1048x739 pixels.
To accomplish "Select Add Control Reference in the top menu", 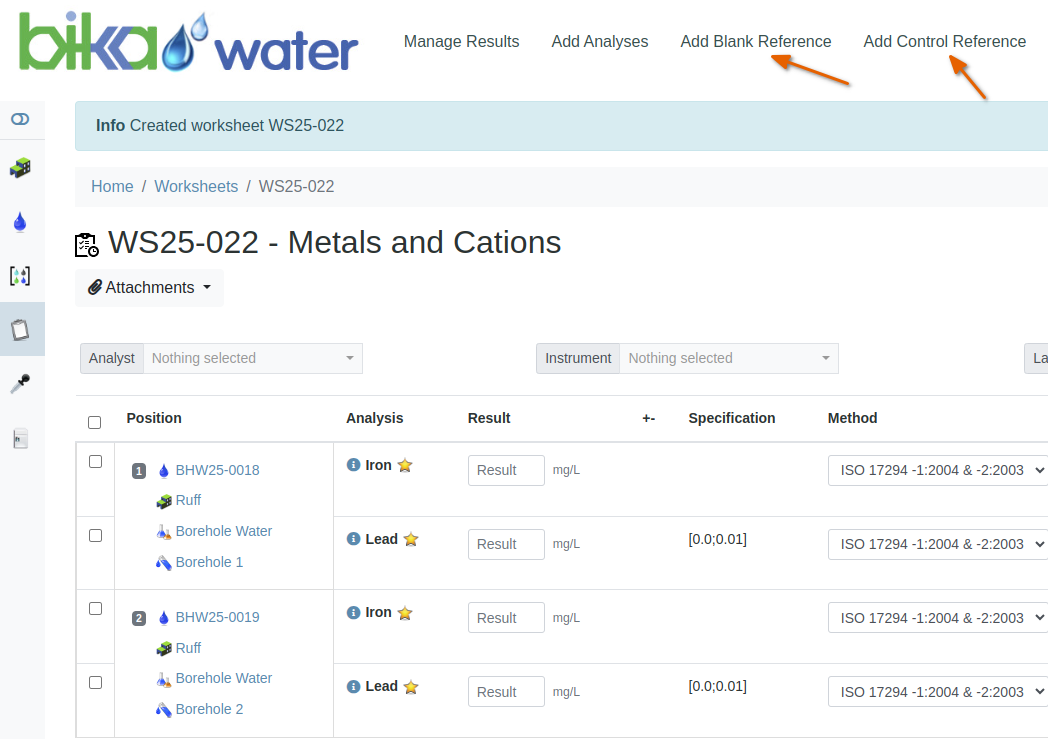I will 944,41.
